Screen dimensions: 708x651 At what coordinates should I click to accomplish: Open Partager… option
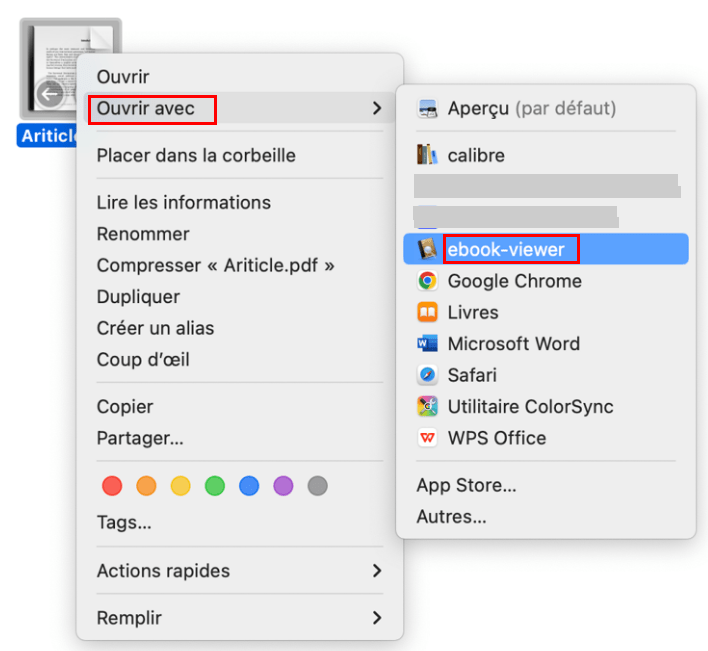pyautogui.click(x=239, y=438)
